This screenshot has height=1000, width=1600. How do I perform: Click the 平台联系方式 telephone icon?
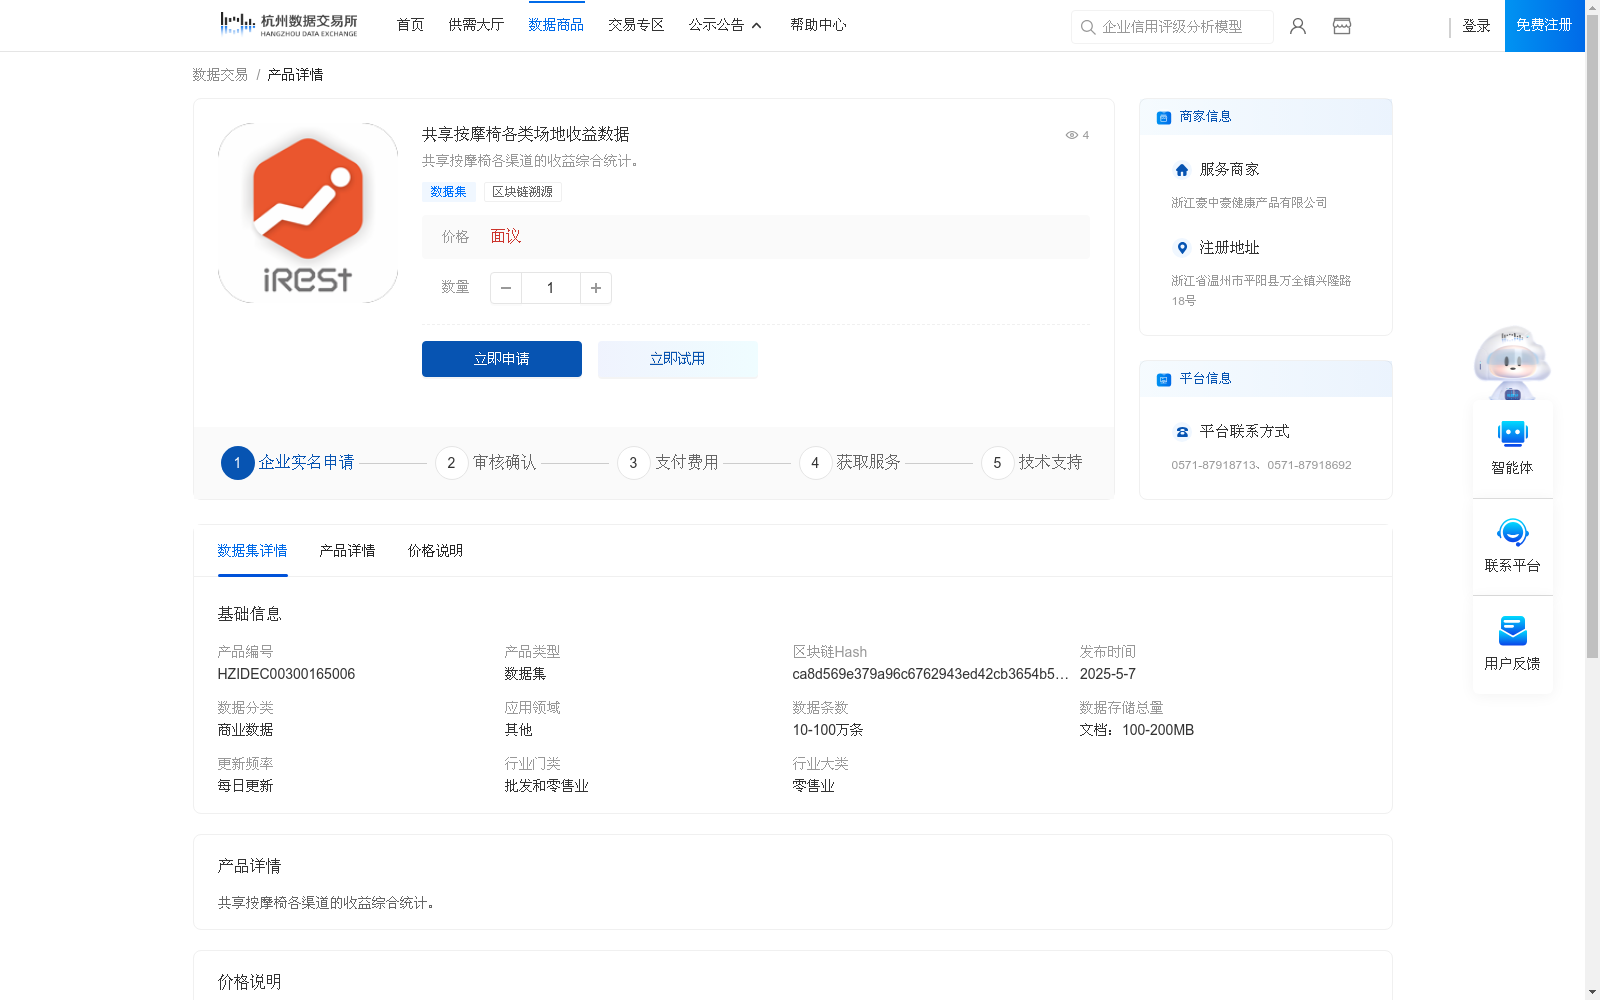pos(1182,432)
